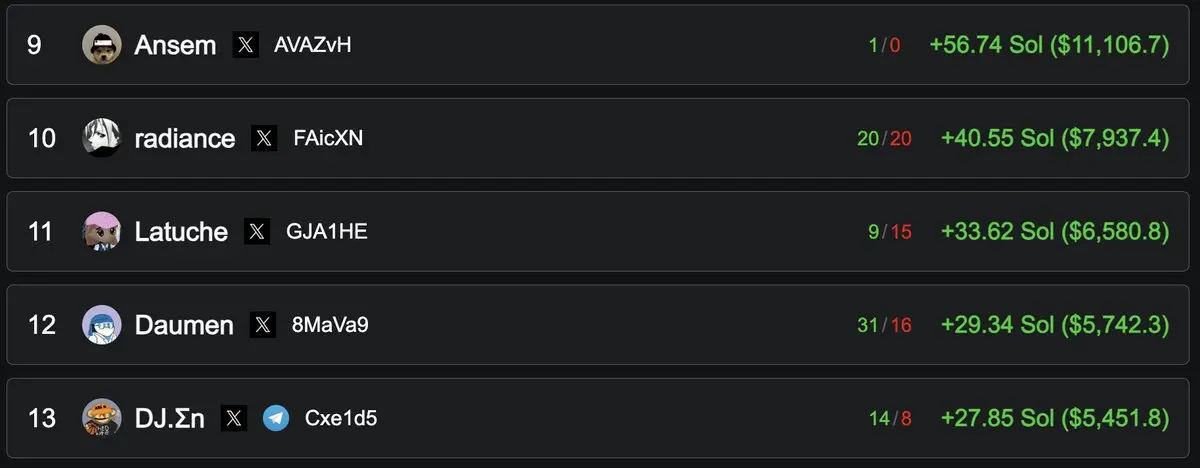This screenshot has height=468, width=1200.
Task: Open Latuche's X profile icon
Action: click(257, 232)
